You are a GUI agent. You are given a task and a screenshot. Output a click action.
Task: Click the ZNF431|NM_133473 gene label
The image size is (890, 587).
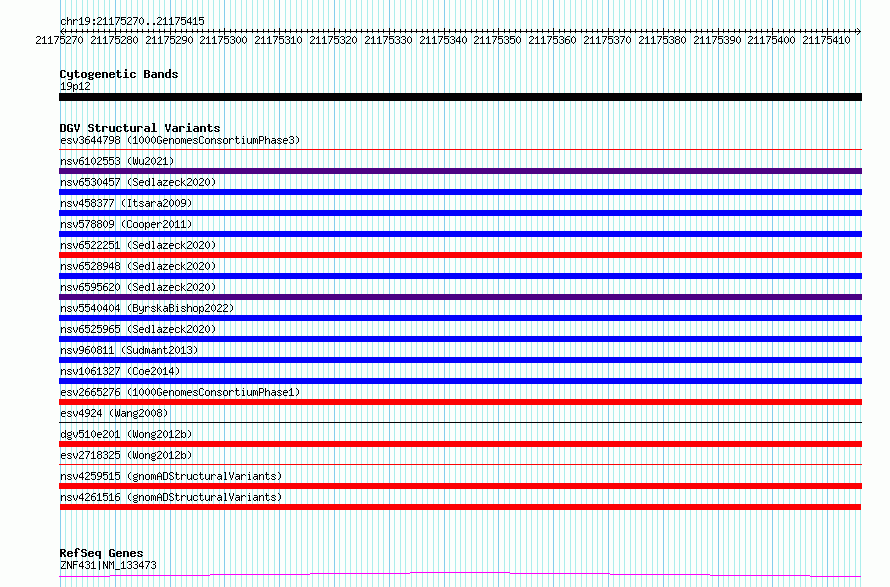coord(108,565)
